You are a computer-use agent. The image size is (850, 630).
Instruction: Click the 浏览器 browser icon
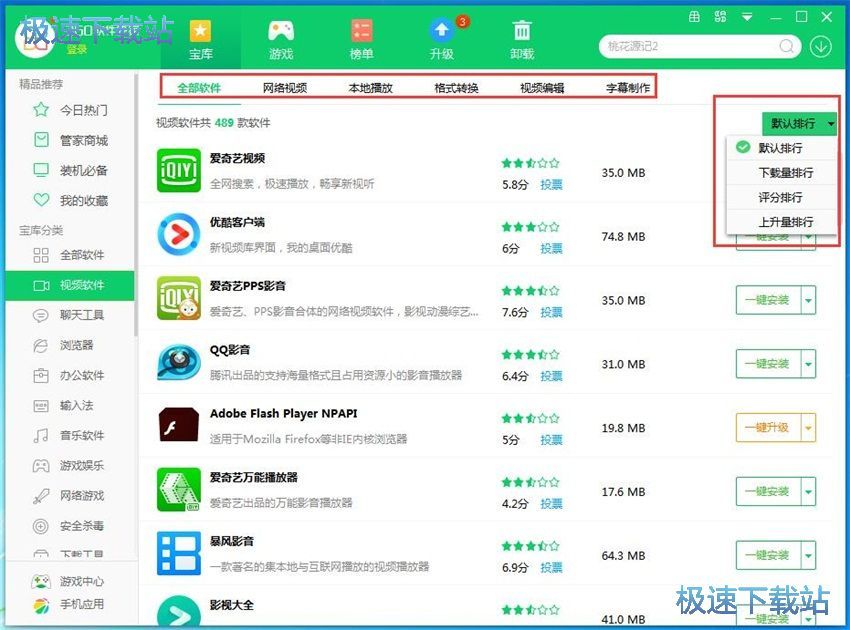[41, 345]
